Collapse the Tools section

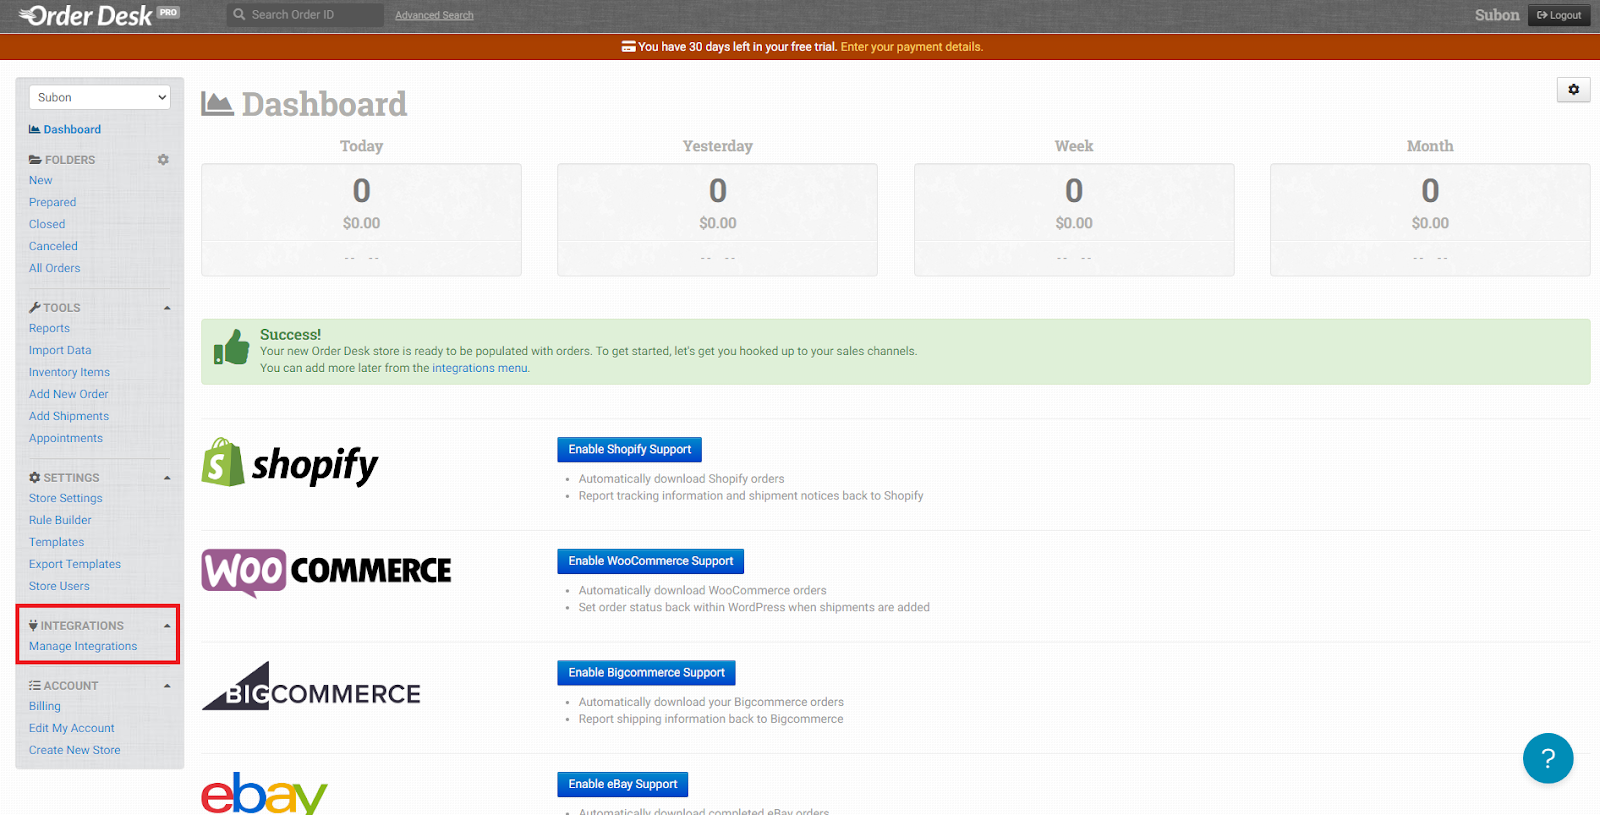pyautogui.click(x=167, y=308)
